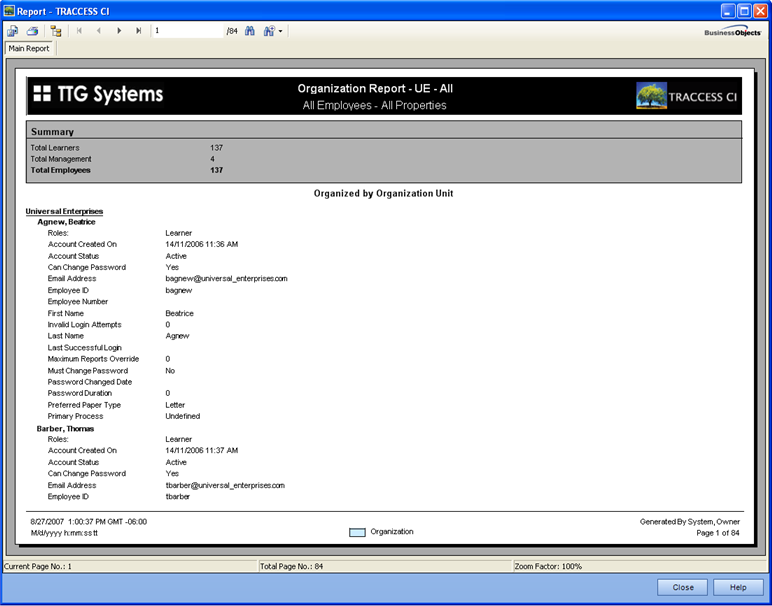
Task: Click the Close button
Action: point(682,587)
